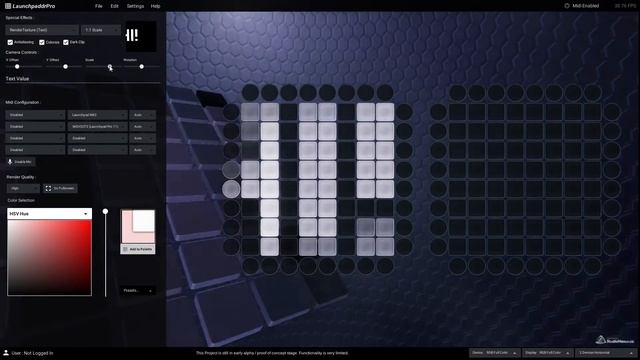Click the MIDI Configuration section label
This screenshot has height=360, width=640.
[x=23, y=102]
